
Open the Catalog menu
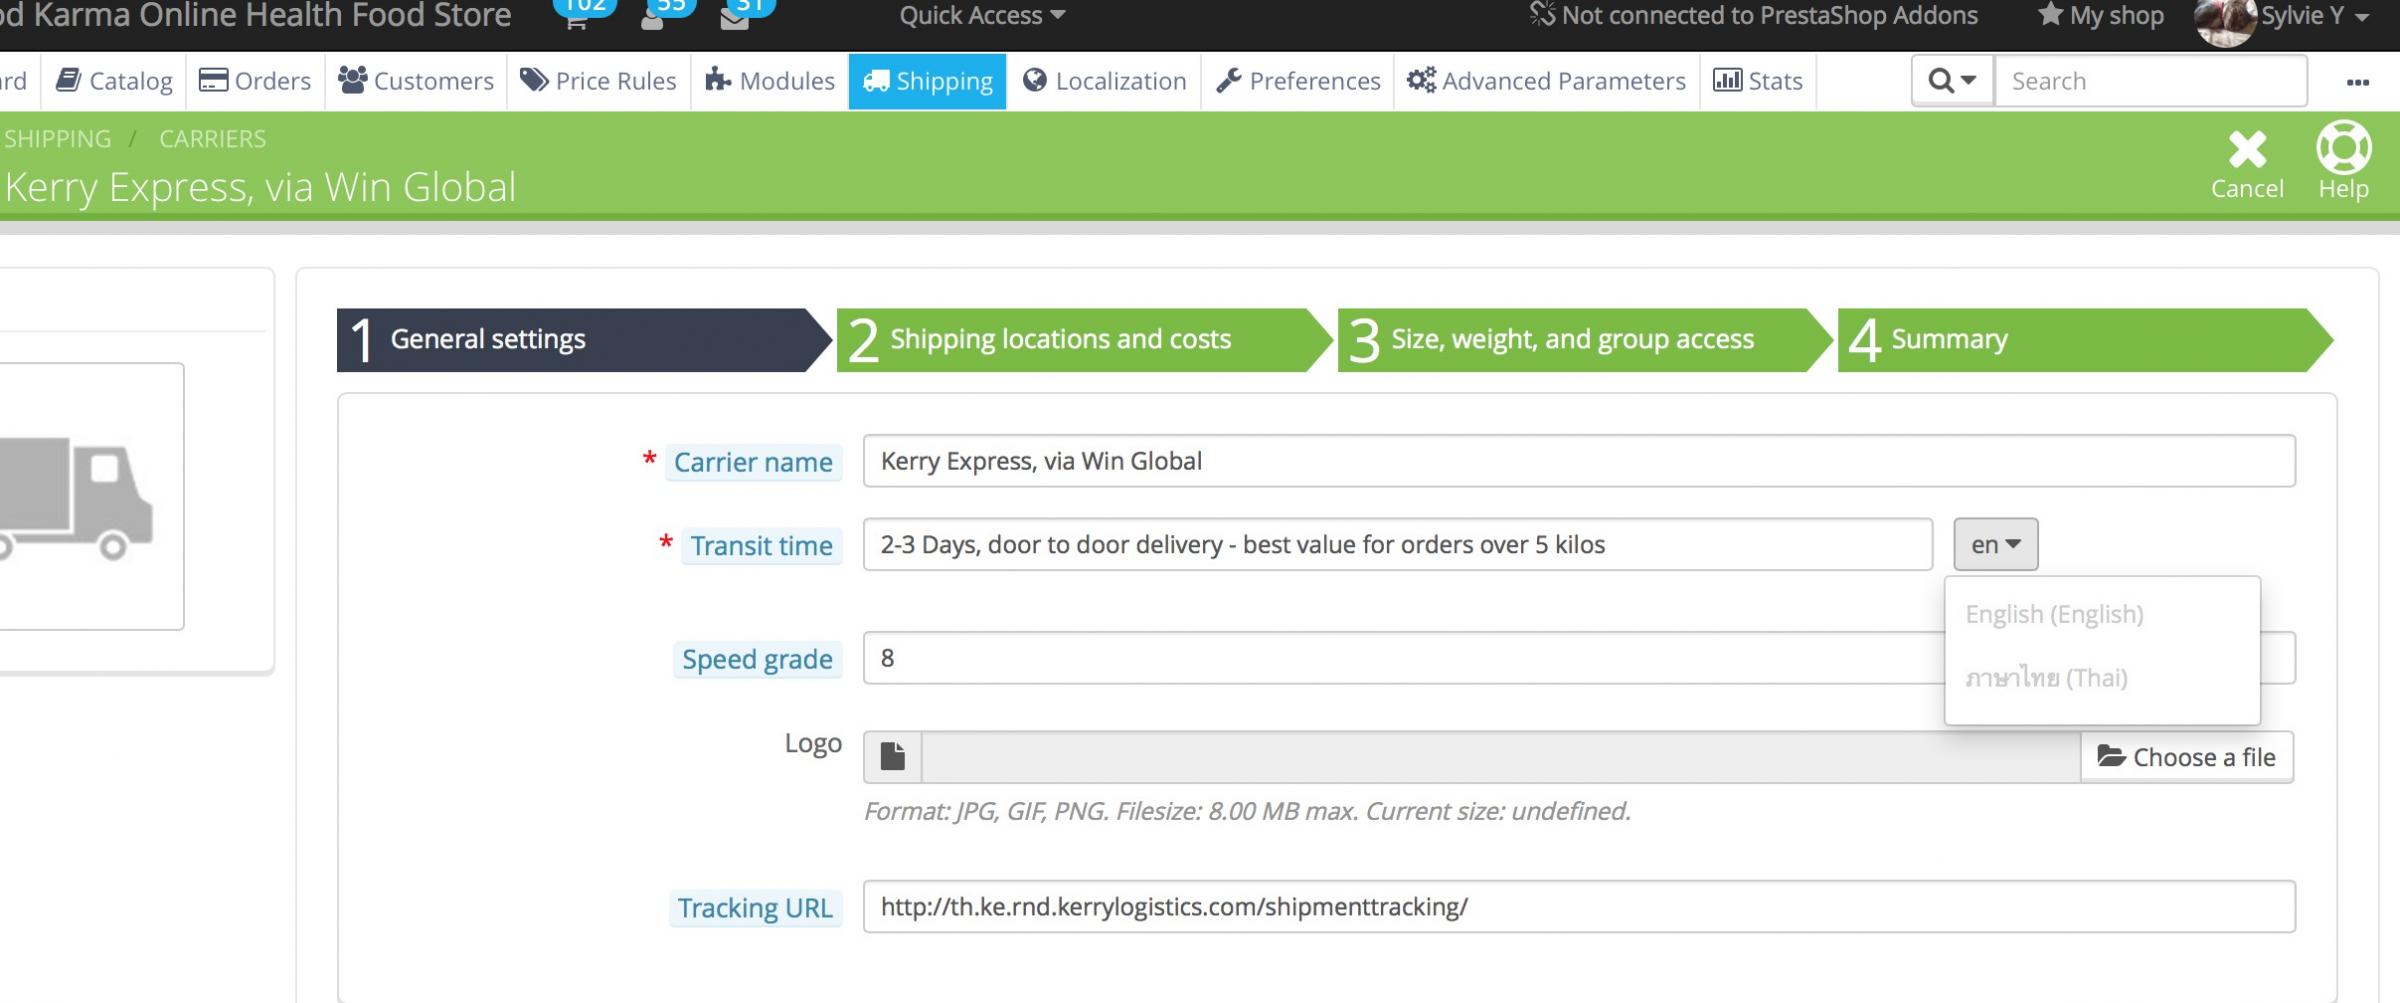point(114,81)
